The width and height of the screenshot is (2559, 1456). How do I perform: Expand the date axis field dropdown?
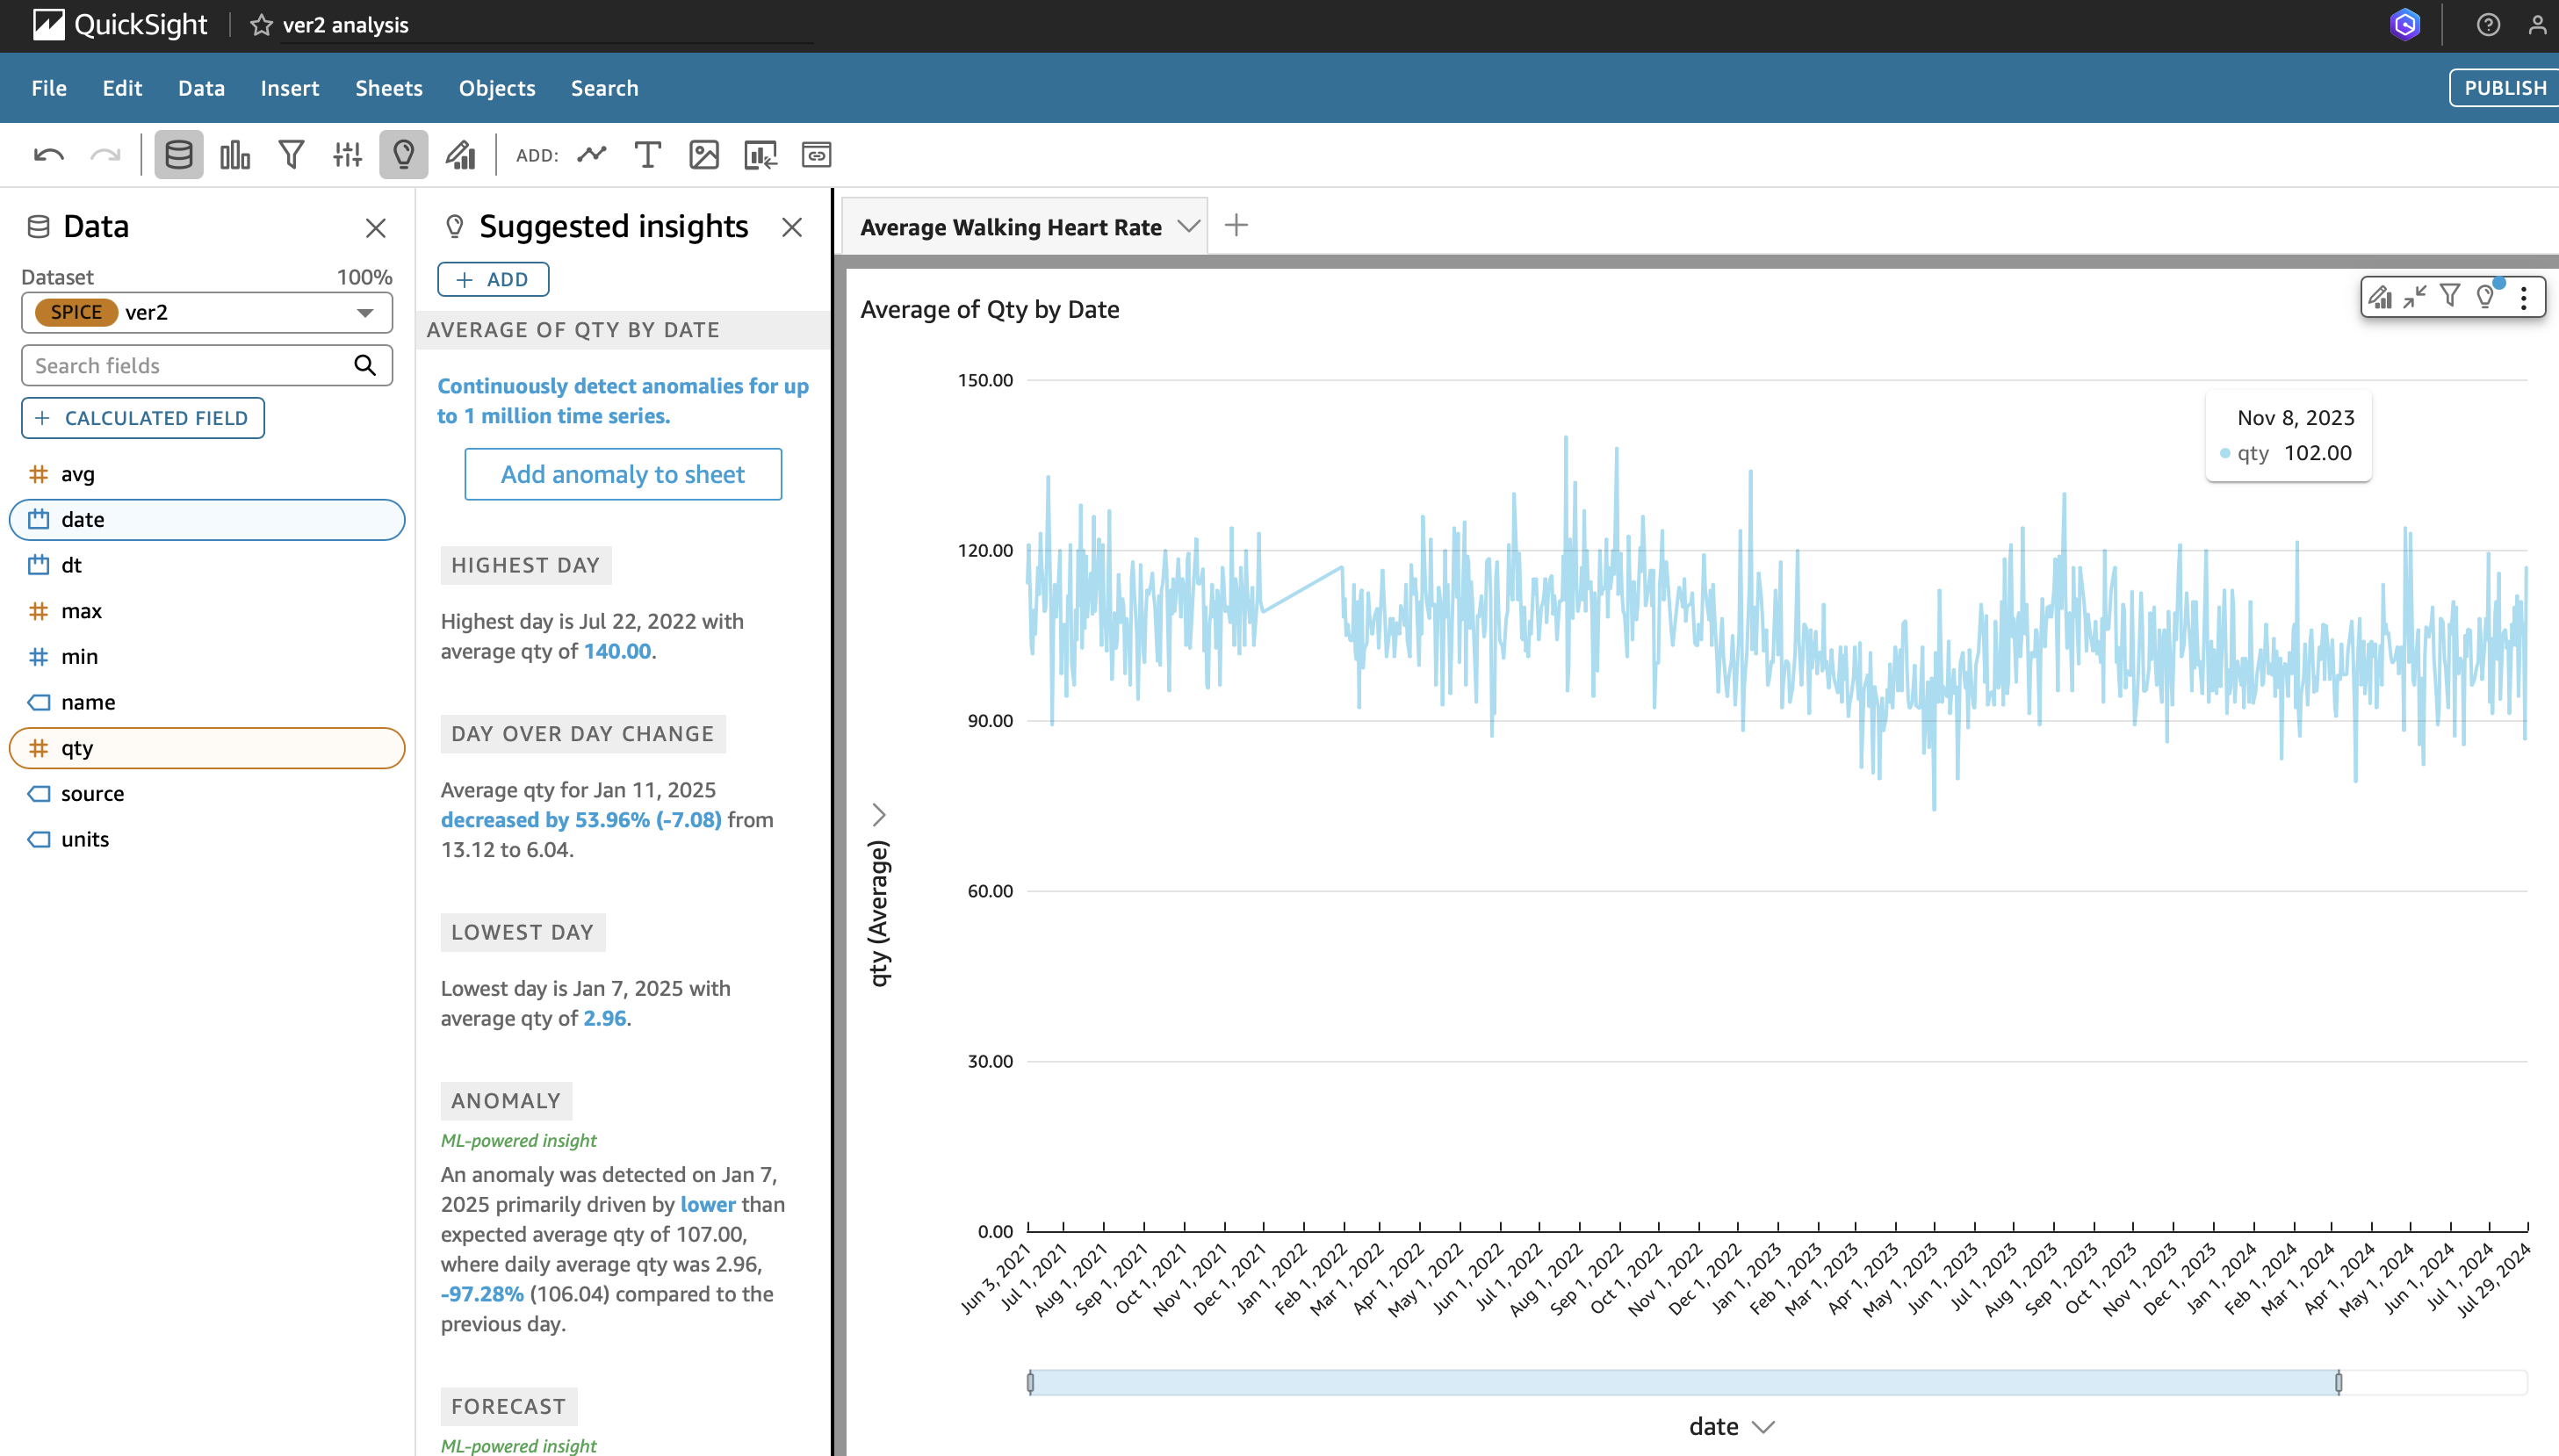(x=1764, y=1427)
